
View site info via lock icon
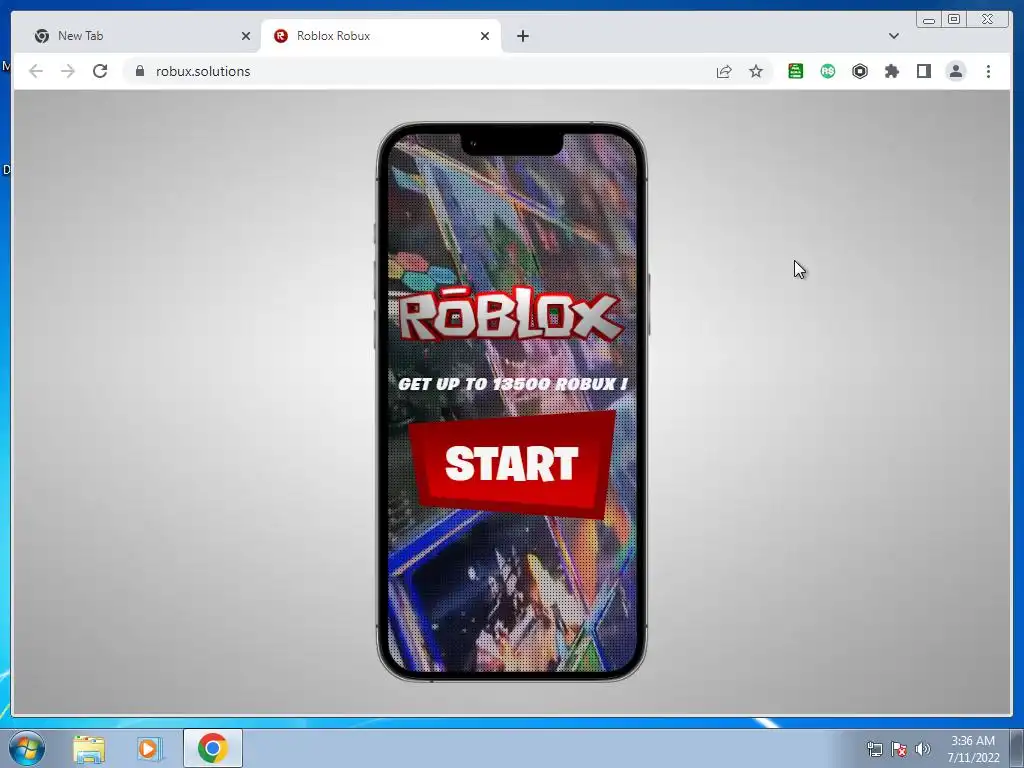coord(140,71)
